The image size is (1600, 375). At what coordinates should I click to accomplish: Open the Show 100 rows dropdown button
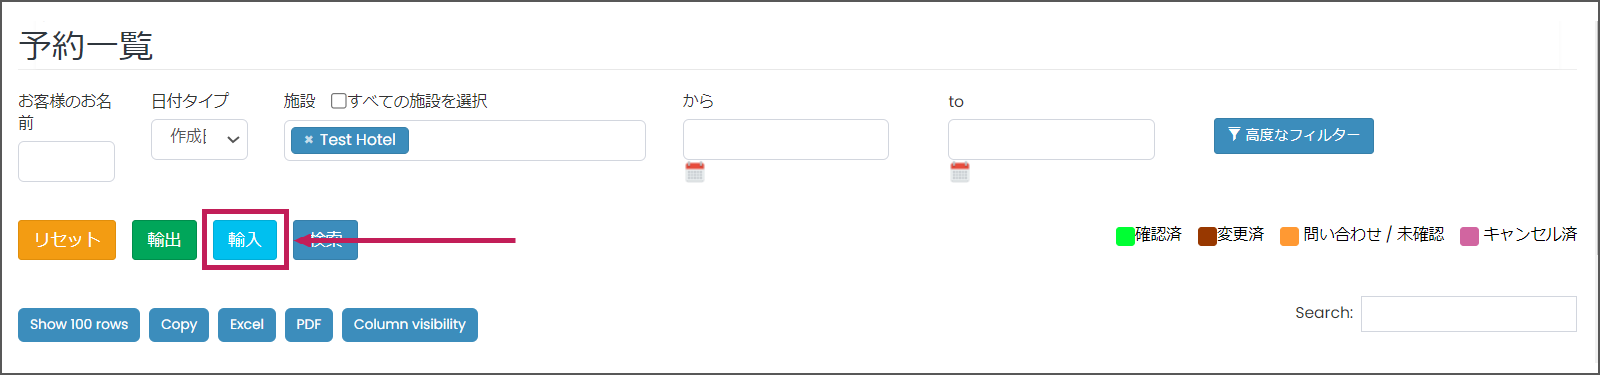pos(79,324)
